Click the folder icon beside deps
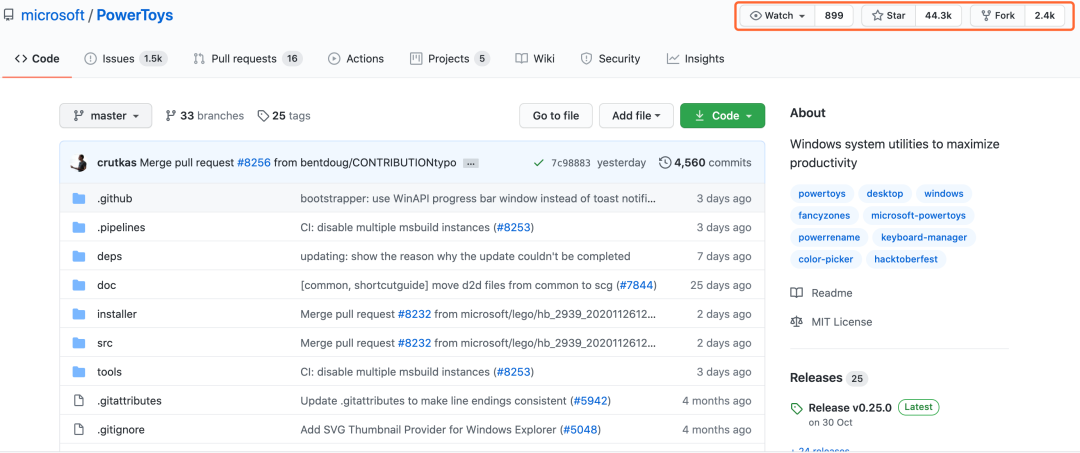1080x453 pixels. (x=79, y=256)
